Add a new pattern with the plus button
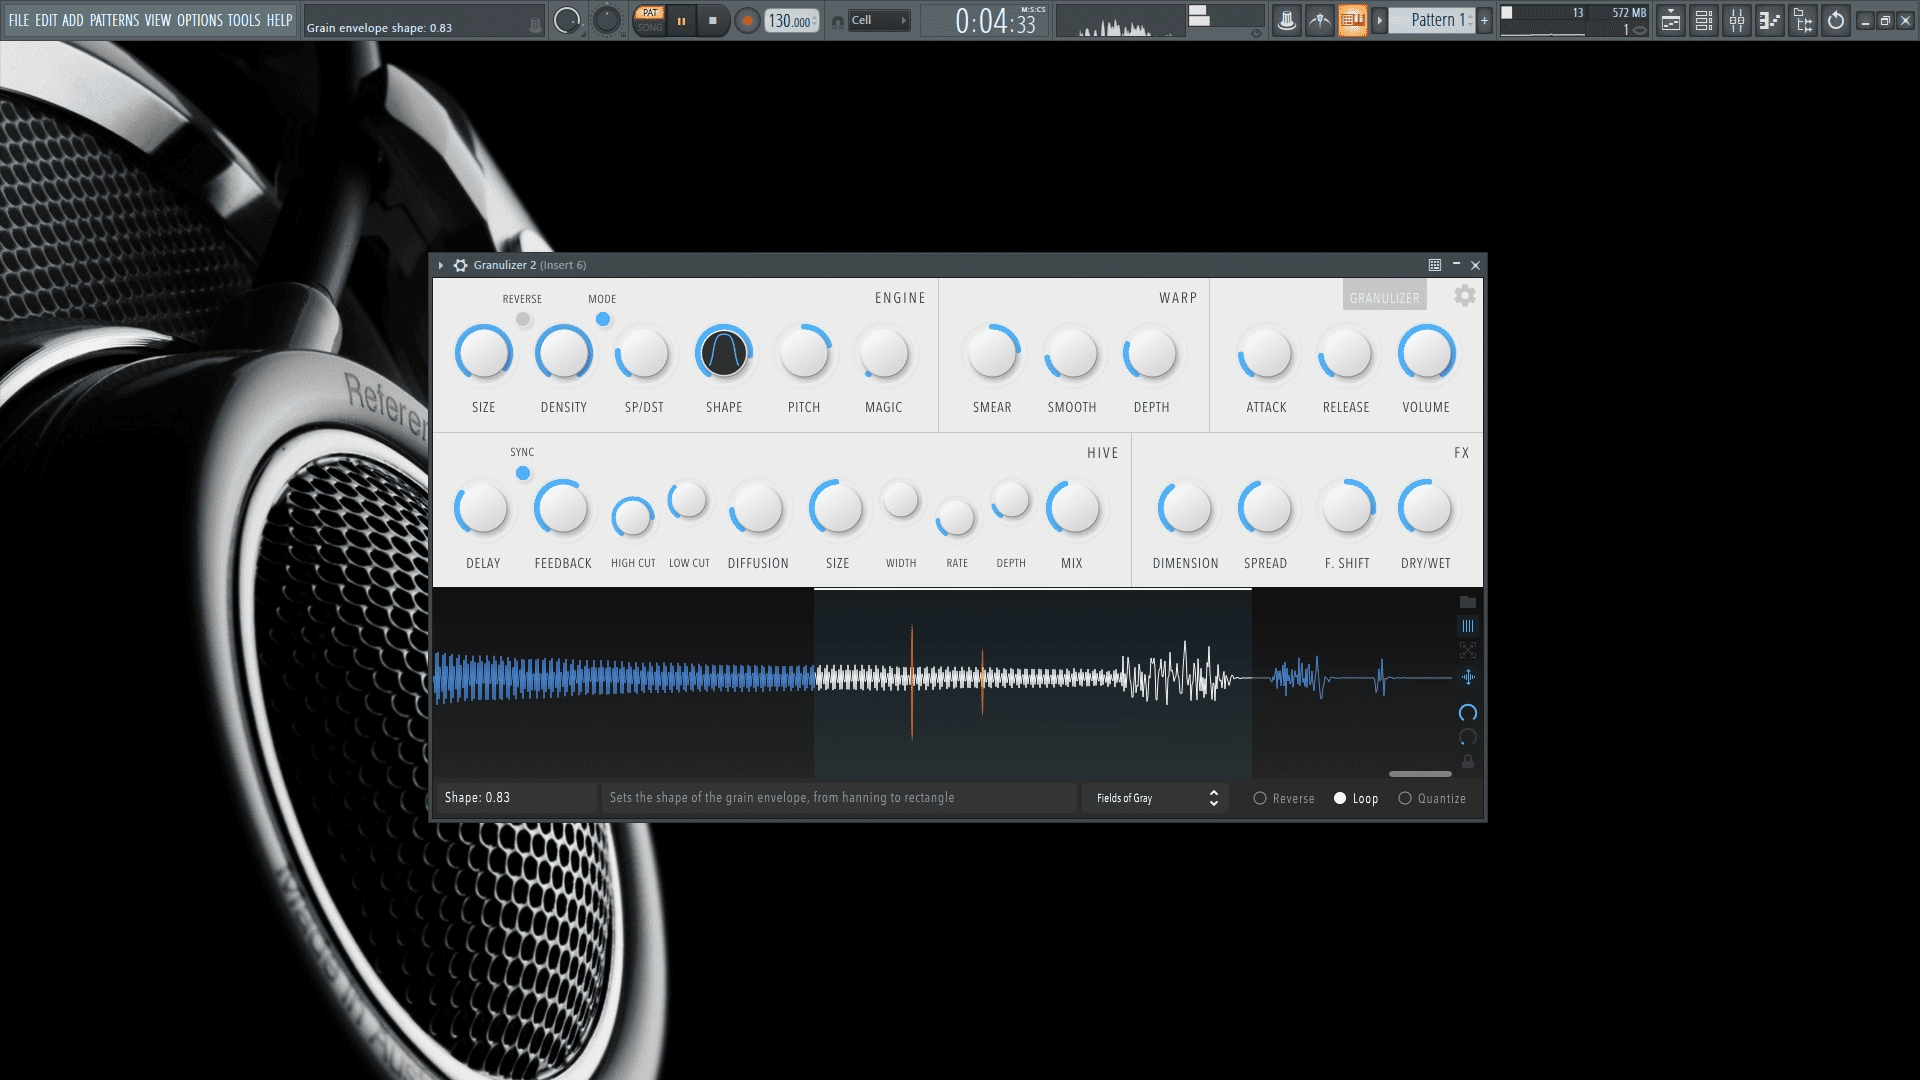 click(1484, 20)
